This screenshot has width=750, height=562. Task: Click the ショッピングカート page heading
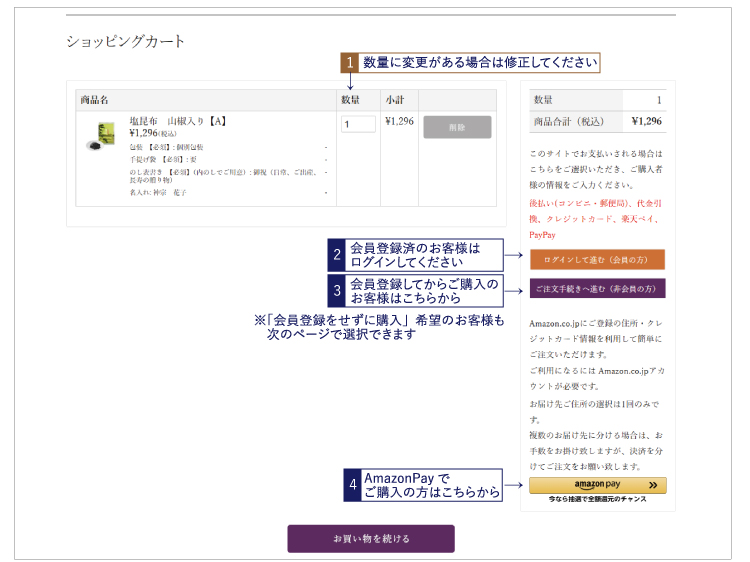(x=126, y=41)
